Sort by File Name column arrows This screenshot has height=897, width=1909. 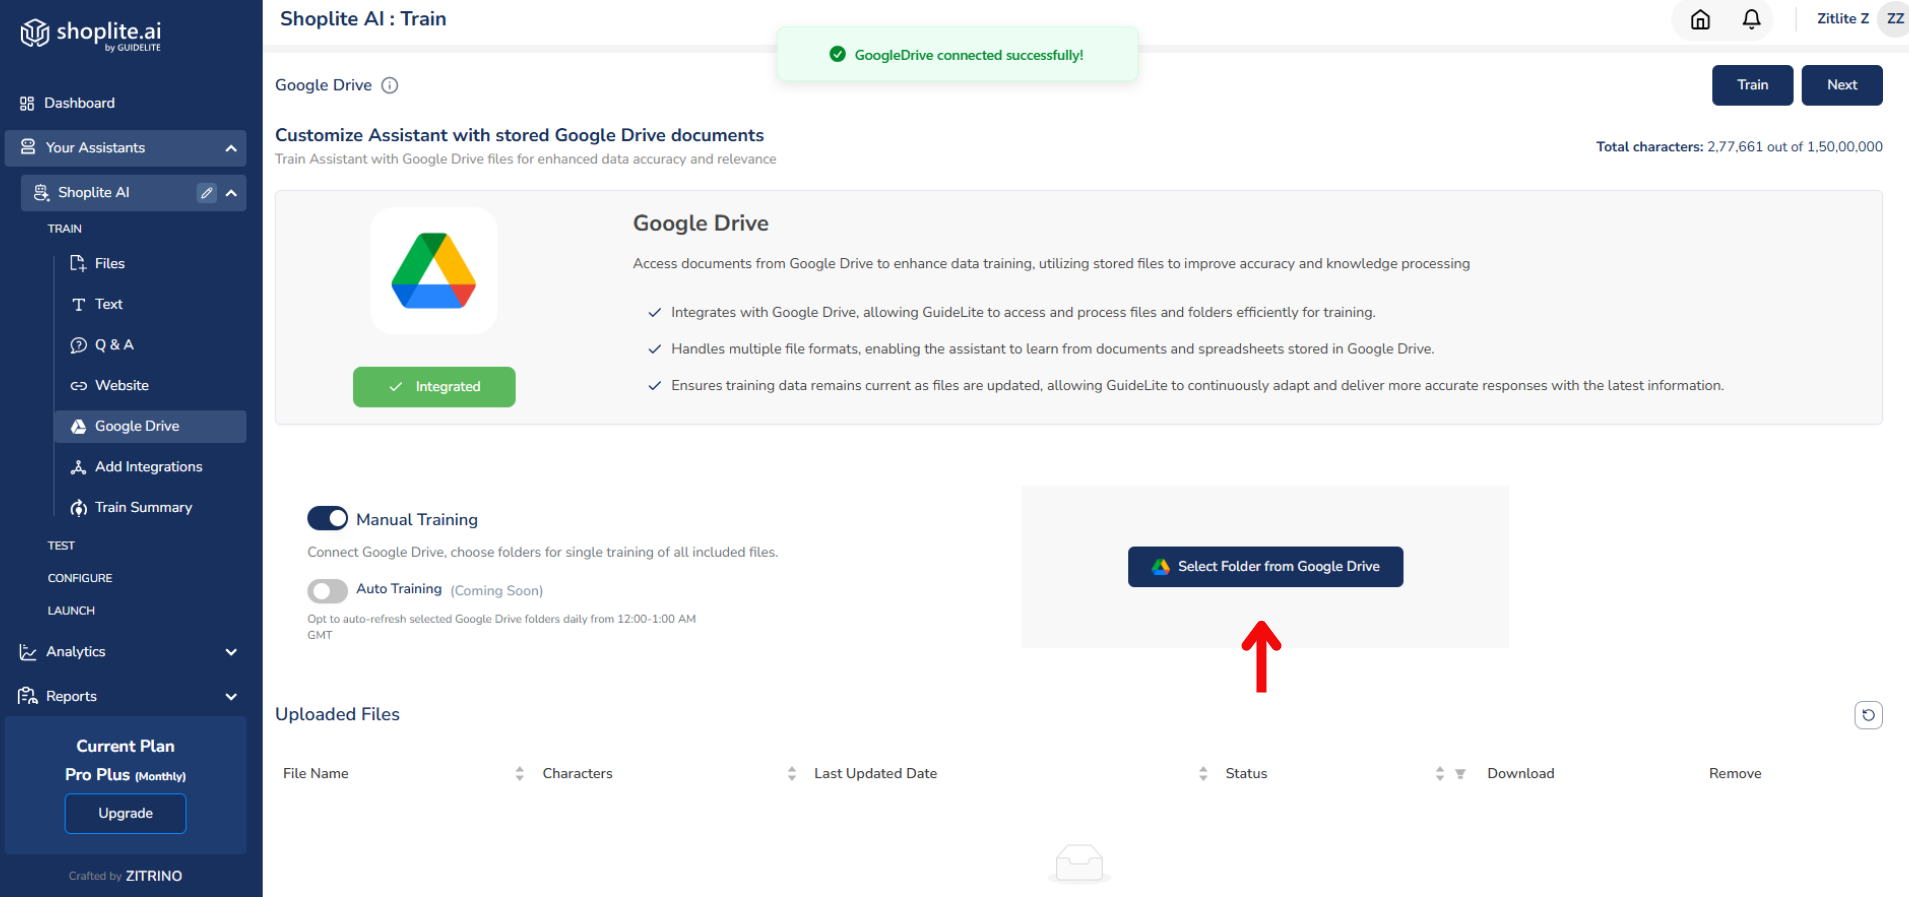click(x=519, y=774)
